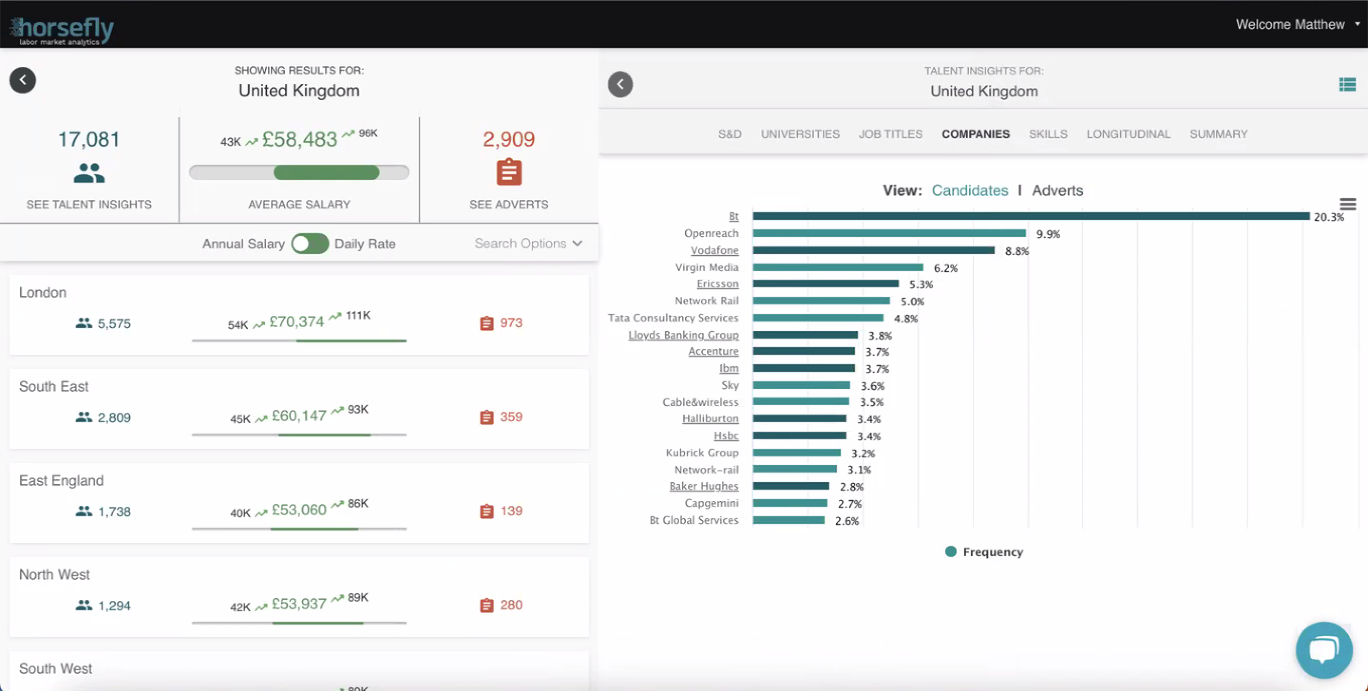
Task: Switch to the Universities tab
Action: pos(800,134)
